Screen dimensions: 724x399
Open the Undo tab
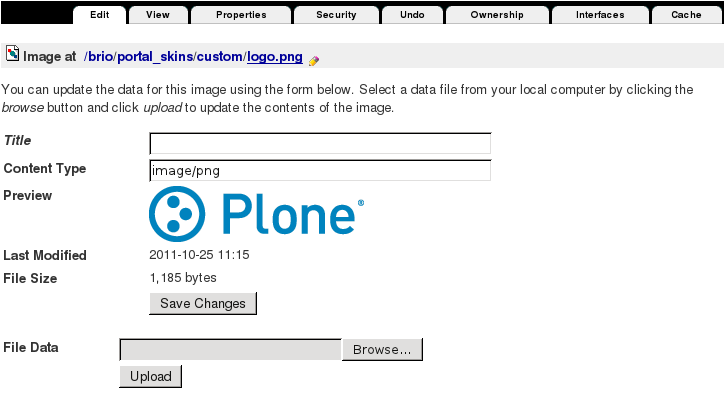[x=412, y=15]
